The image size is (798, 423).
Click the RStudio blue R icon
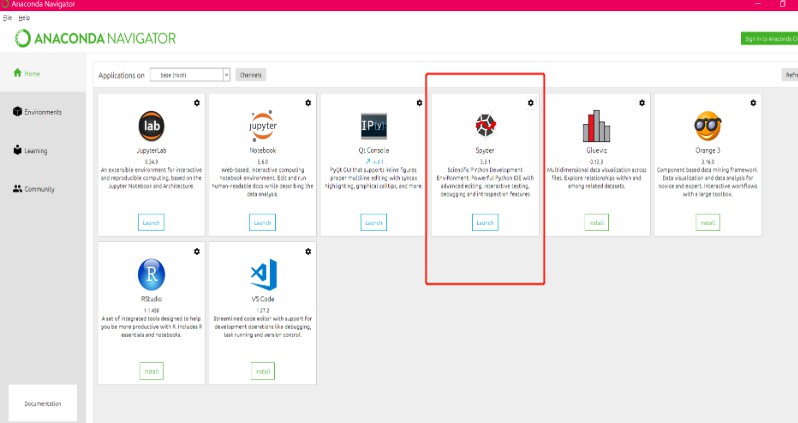[151, 274]
